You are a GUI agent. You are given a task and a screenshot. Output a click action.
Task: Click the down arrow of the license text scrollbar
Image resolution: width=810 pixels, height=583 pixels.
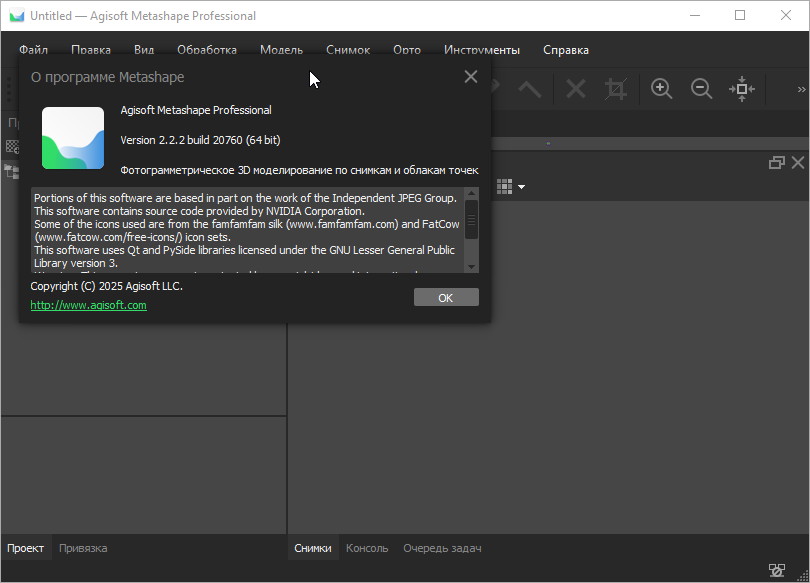[471, 266]
